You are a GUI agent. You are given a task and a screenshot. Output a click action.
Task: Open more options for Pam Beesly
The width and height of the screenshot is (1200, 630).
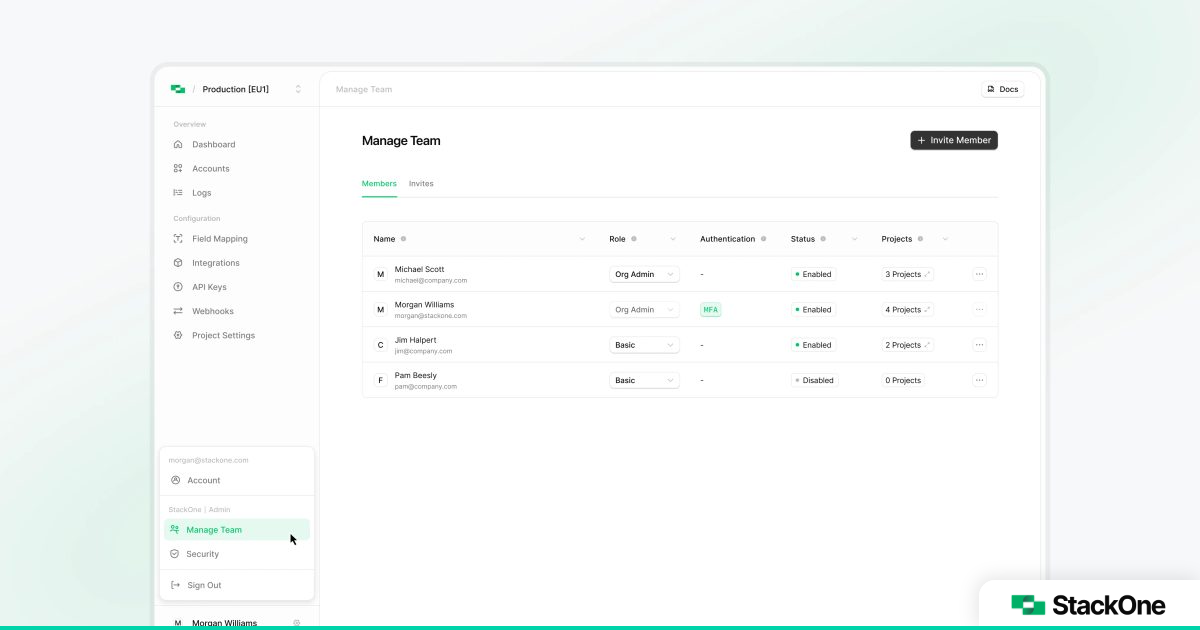(979, 380)
